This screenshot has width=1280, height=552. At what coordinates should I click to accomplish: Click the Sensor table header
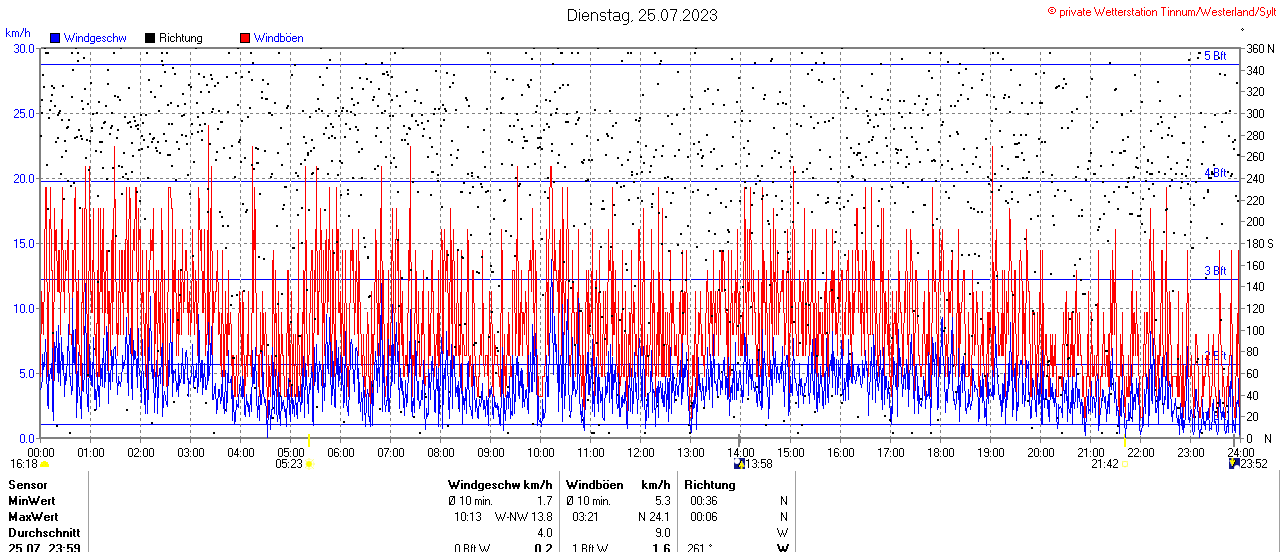coord(27,484)
